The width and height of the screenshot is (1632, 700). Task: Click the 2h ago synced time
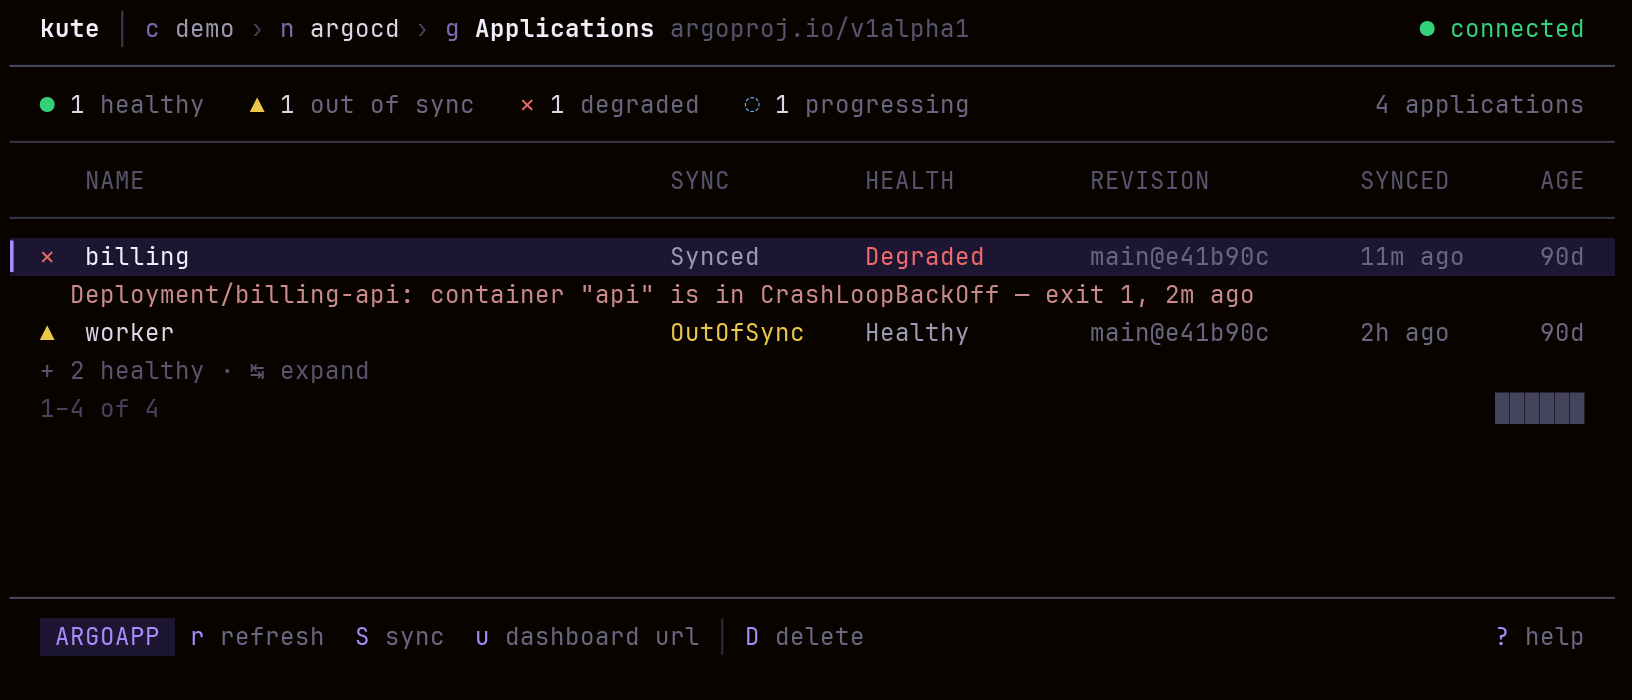[1405, 333]
